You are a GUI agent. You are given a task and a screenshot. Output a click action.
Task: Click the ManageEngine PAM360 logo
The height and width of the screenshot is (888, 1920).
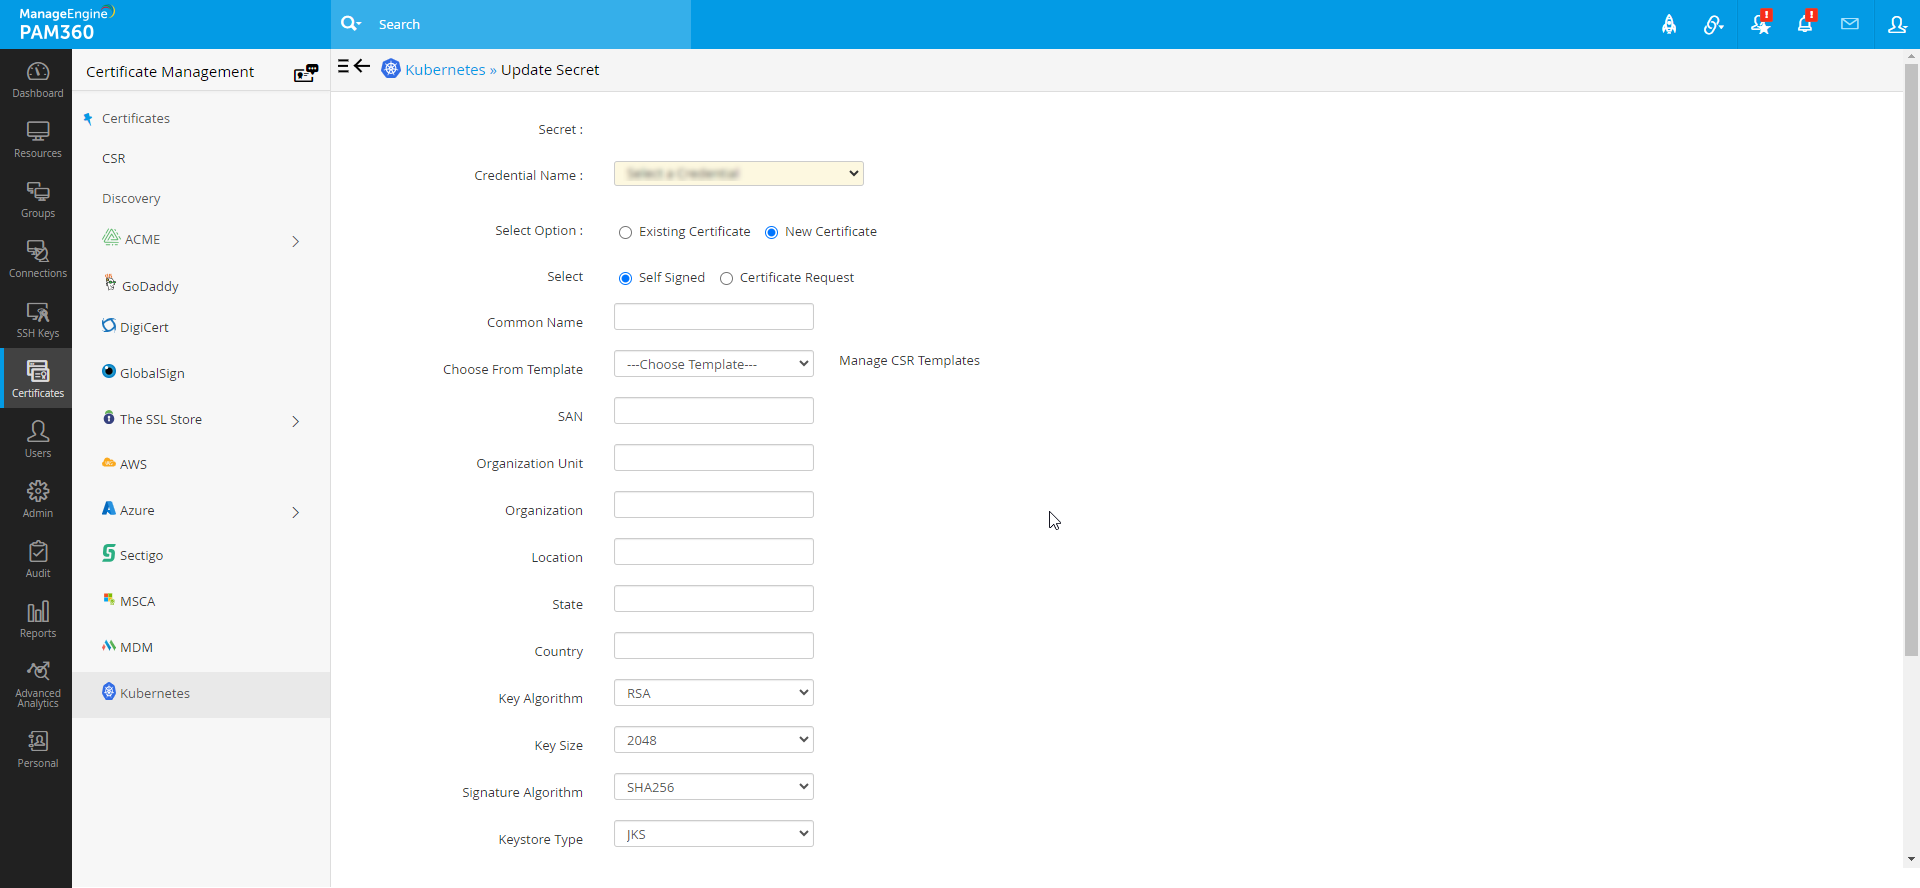coord(67,24)
